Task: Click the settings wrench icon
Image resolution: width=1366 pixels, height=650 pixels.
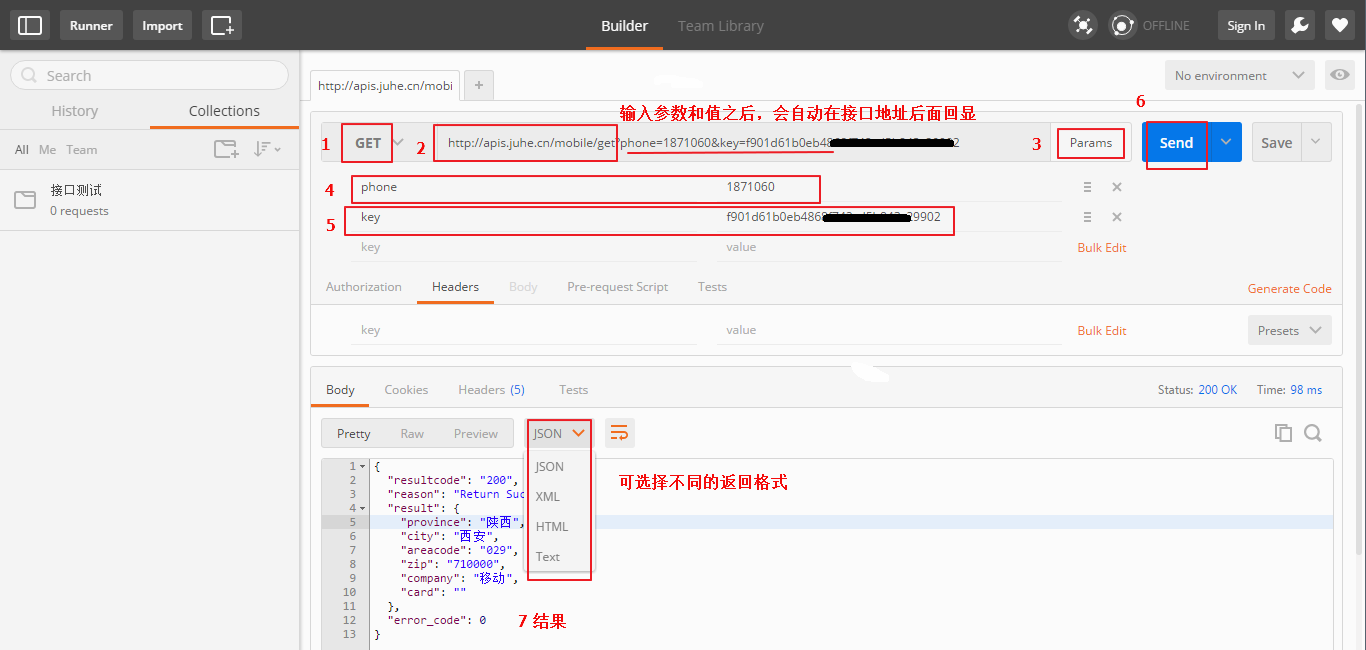Action: 1299,26
